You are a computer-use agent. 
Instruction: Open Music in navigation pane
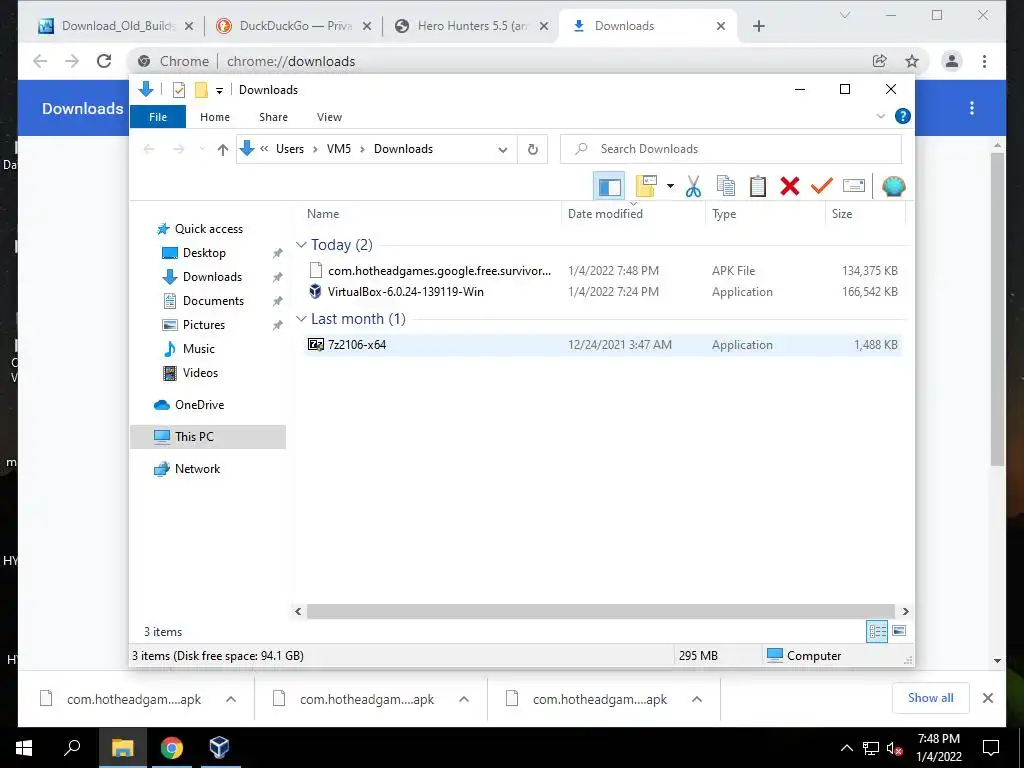198,349
